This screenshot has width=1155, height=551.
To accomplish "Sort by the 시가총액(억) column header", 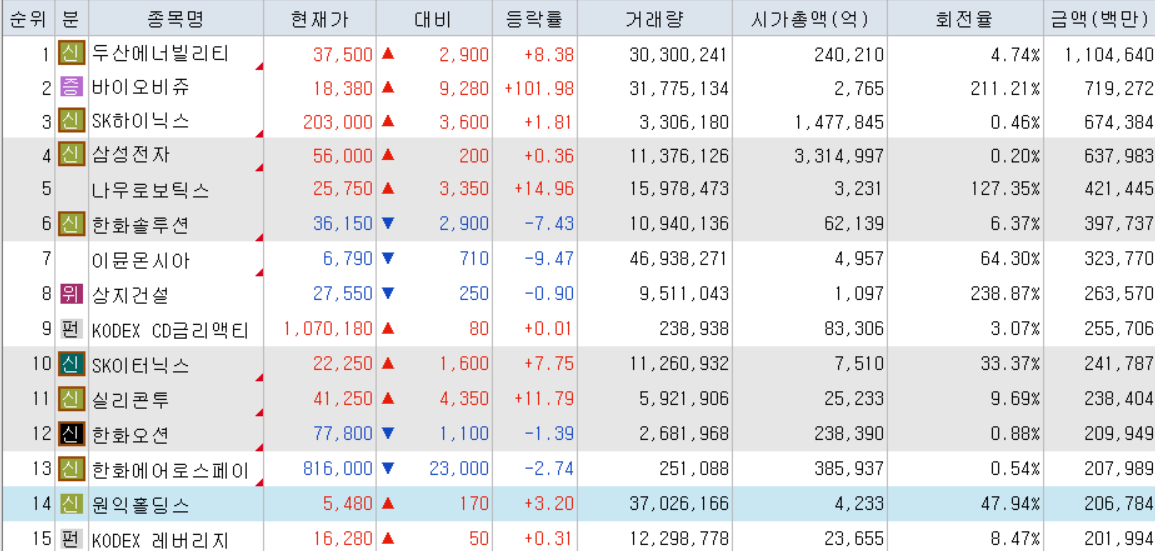I will [810, 18].
